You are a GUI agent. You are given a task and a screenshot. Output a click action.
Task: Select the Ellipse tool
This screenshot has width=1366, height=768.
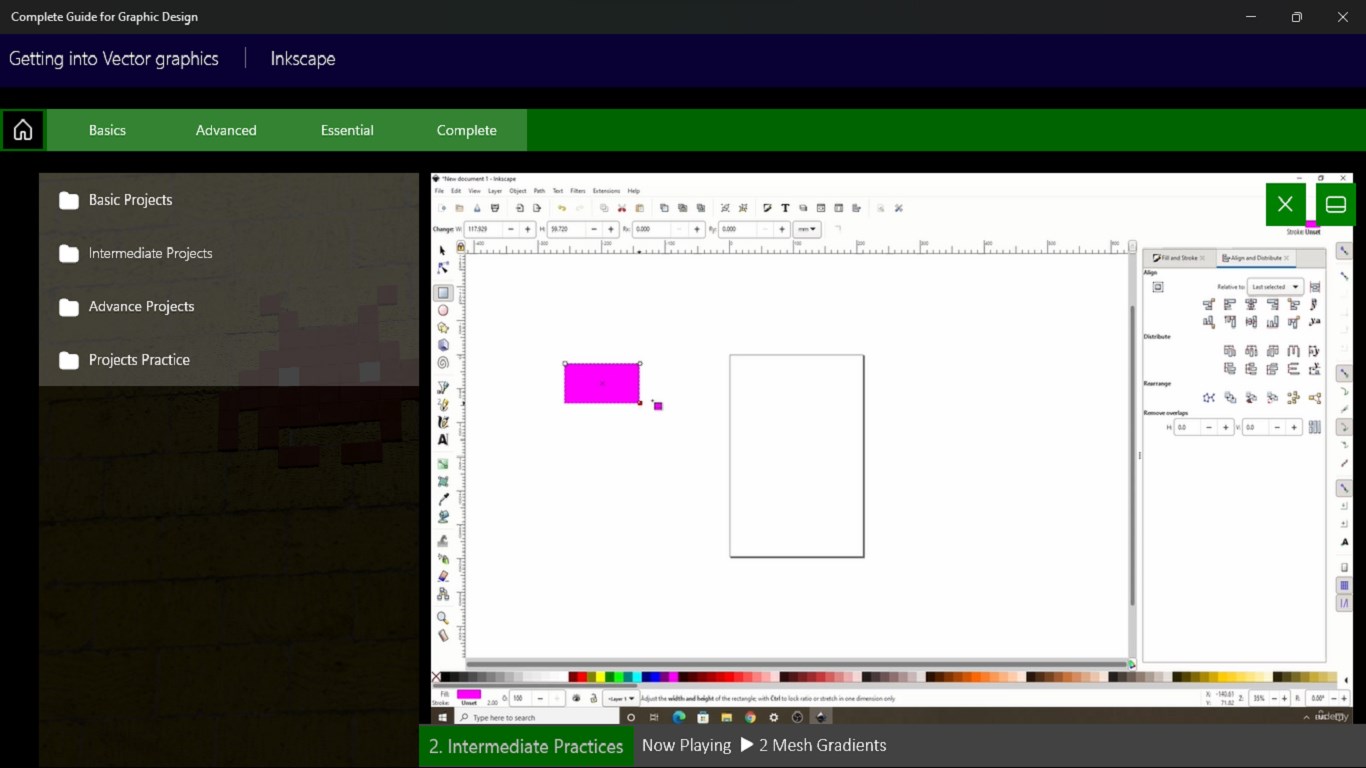pyautogui.click(x=443, y=311)
